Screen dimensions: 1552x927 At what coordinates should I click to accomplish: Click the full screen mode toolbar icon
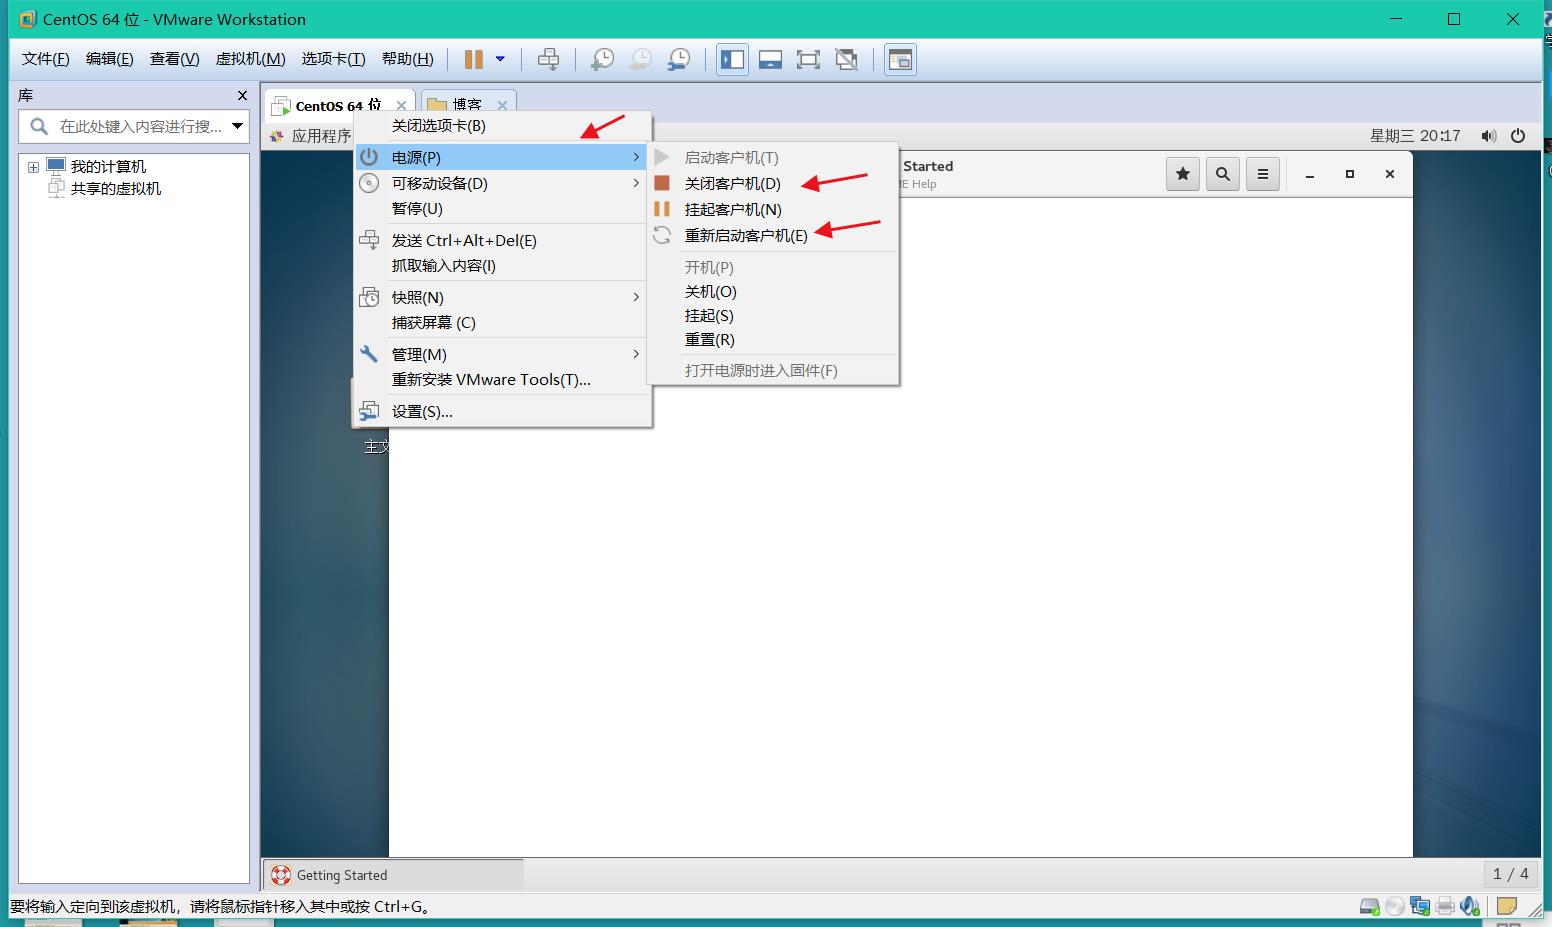[808, 59]
